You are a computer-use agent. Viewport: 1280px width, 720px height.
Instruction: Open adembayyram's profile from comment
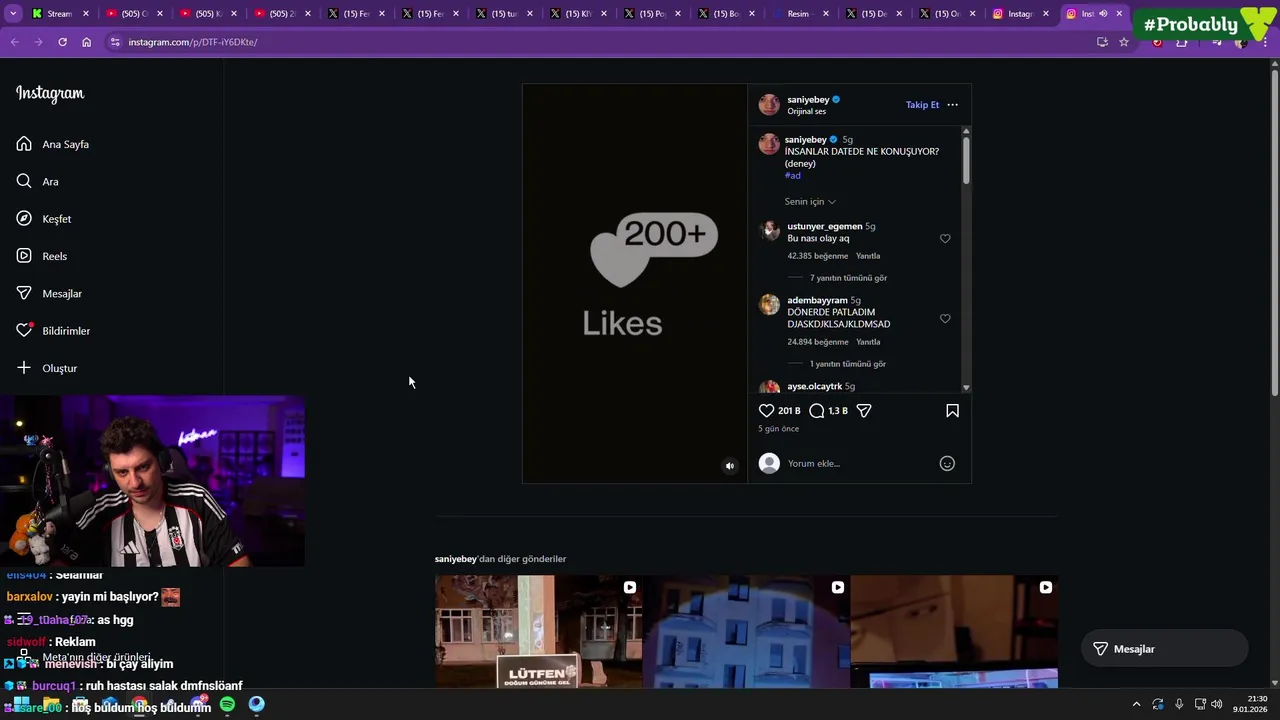pos(817,300)
